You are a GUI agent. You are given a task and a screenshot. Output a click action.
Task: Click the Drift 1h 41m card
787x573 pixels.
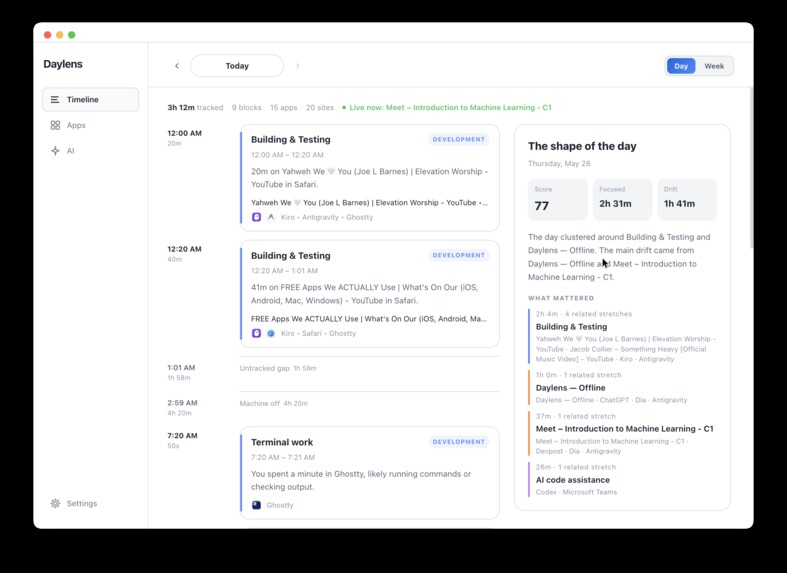coord(687,199)
